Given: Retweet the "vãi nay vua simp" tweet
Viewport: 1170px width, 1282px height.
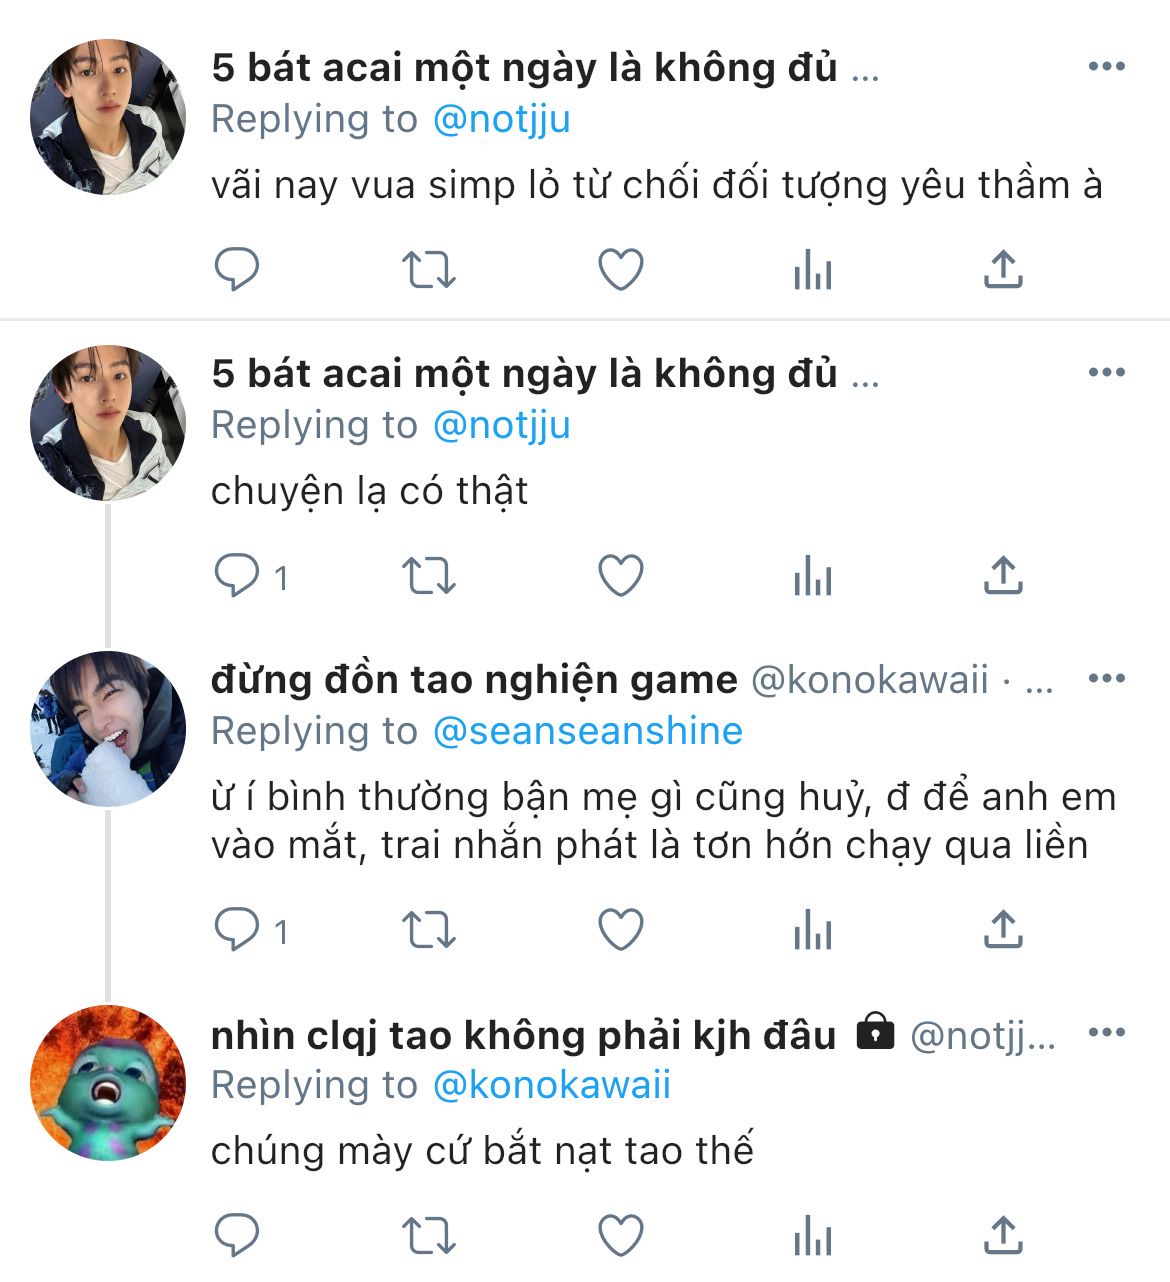Looking at the screenshot, I should tap(428, 270).
